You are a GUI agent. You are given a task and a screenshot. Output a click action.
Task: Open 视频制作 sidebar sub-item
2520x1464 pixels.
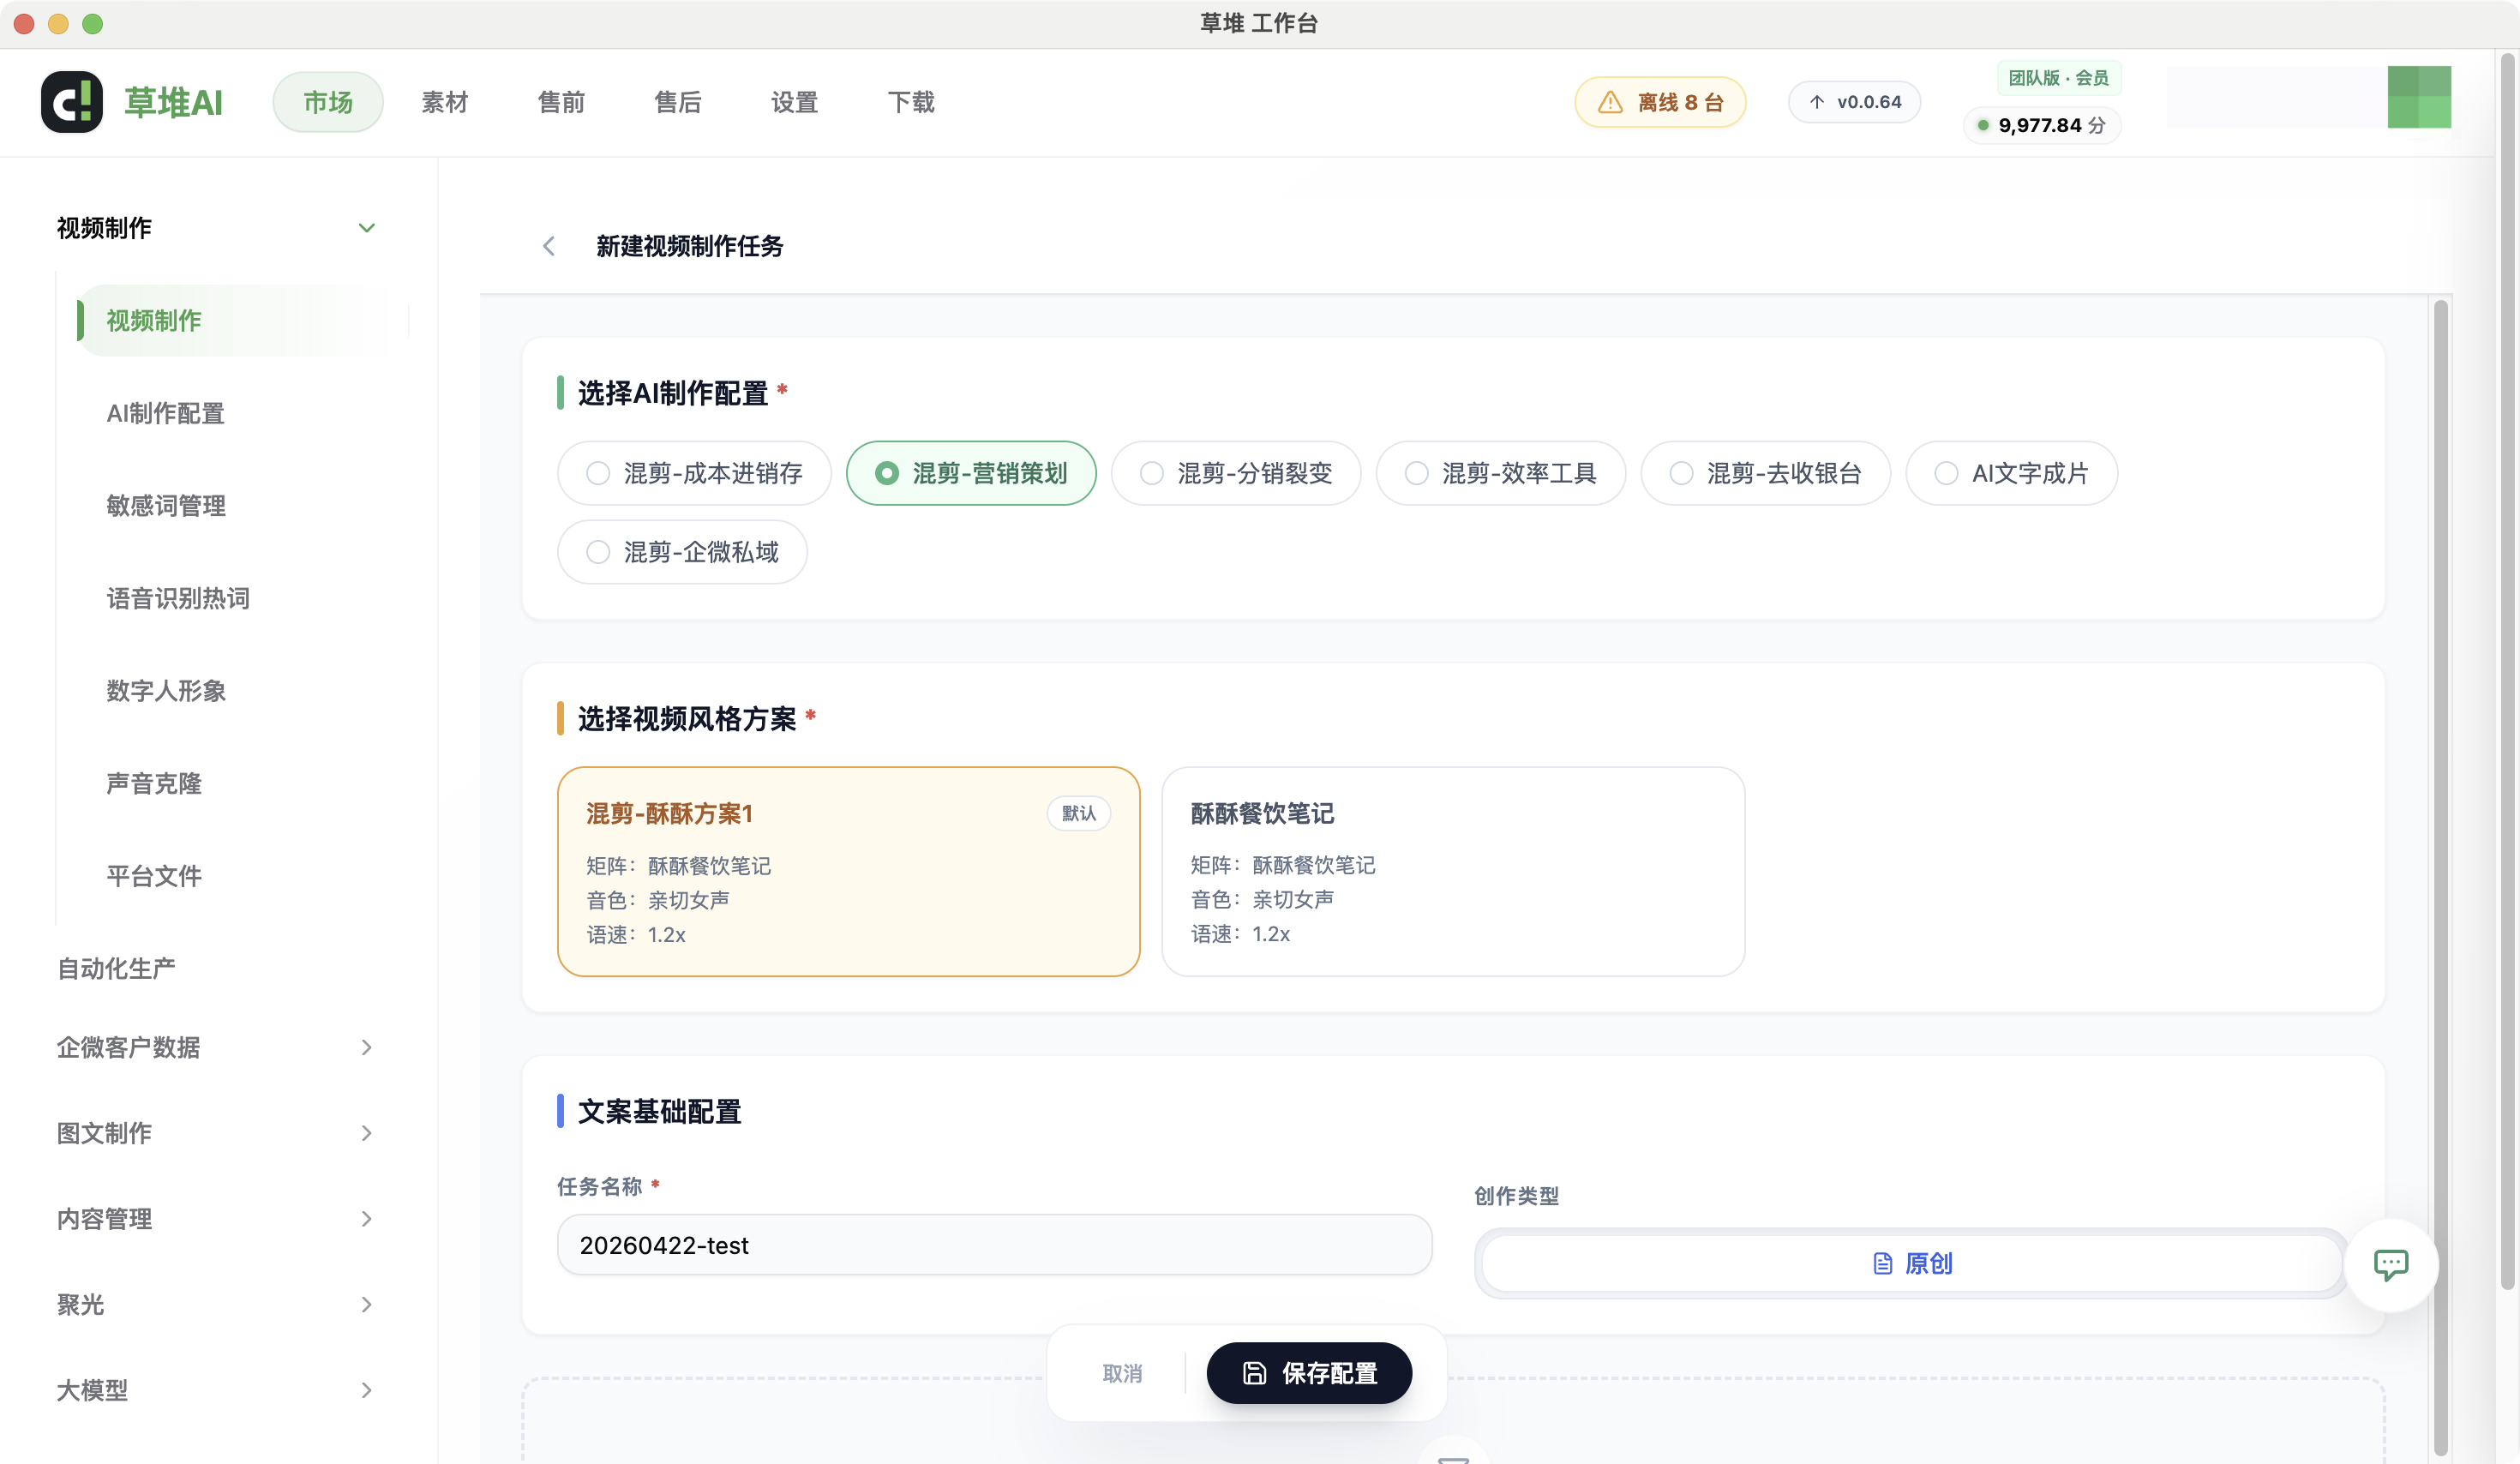[242, 321]
